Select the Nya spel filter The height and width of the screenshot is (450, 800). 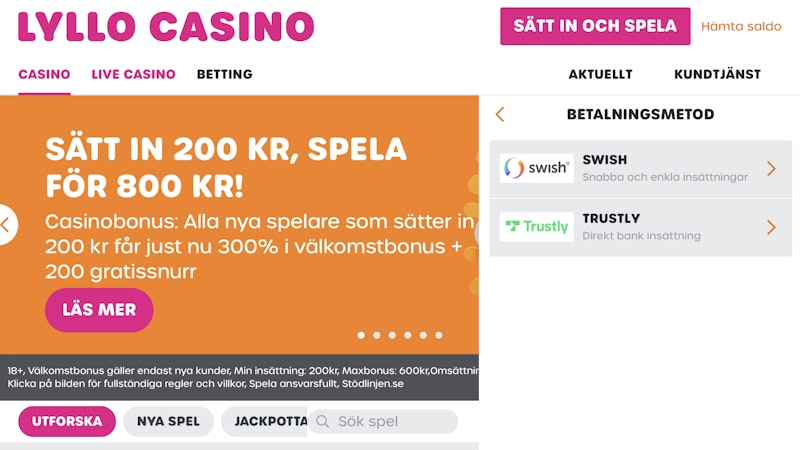point(168,422)
